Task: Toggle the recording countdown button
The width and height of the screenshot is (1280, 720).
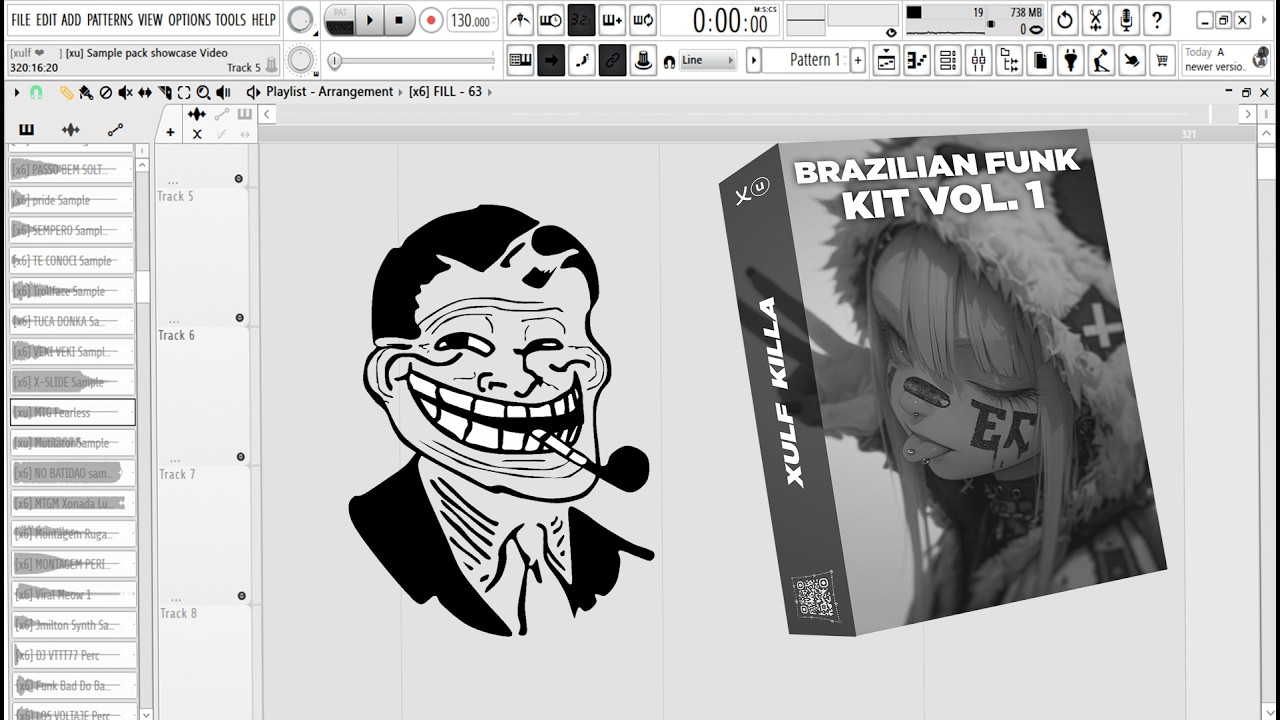Action: (581, 20)
